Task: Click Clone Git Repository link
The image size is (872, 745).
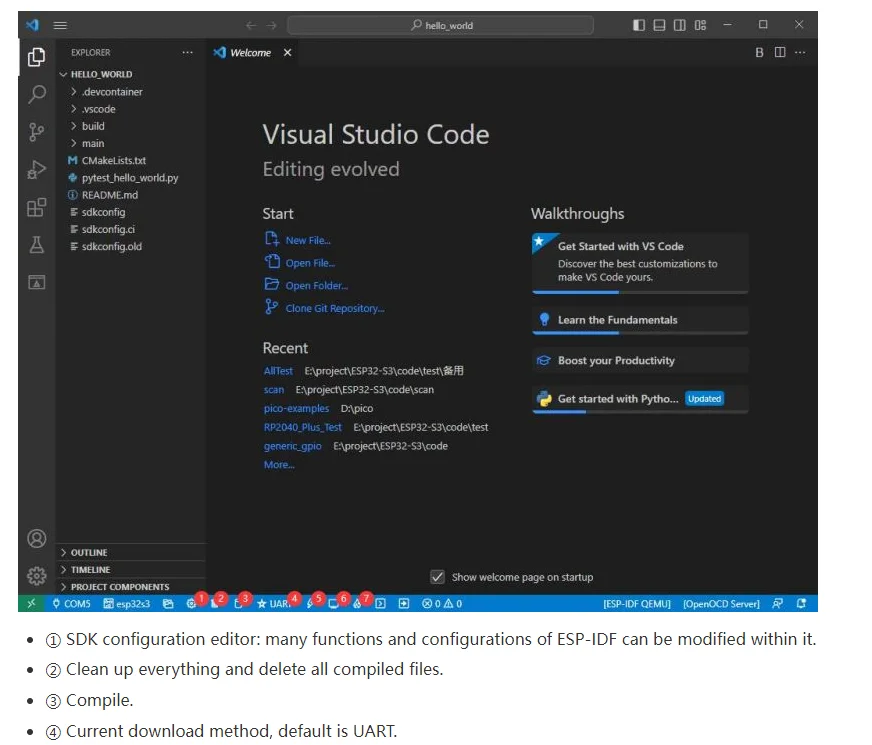Action: pyautogui.click(x=335, y=308)
